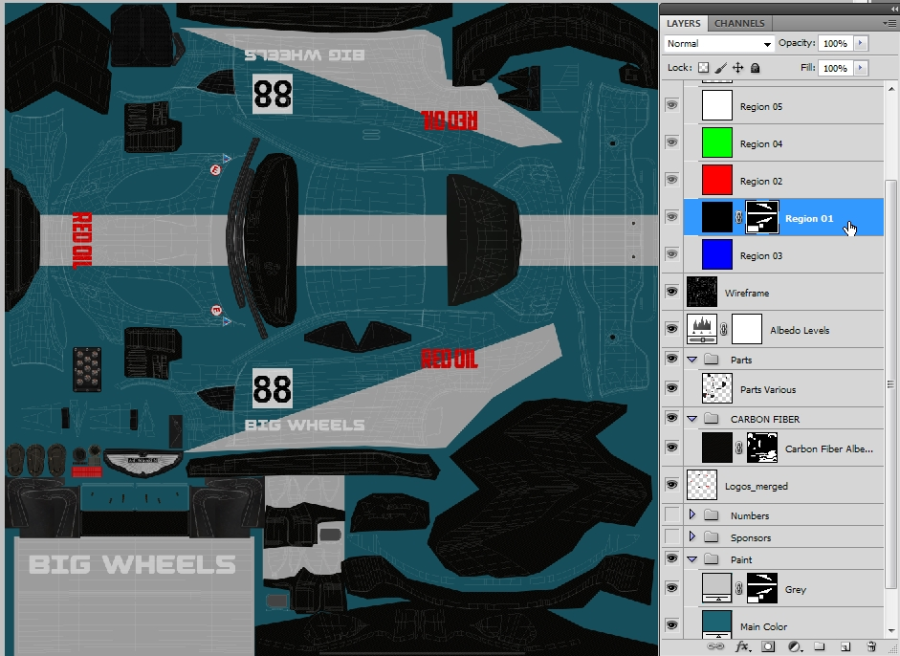The height and width of the screenshot is (656, 900).
Task: Select the Region 03 layer
Action: pos(783,255)
